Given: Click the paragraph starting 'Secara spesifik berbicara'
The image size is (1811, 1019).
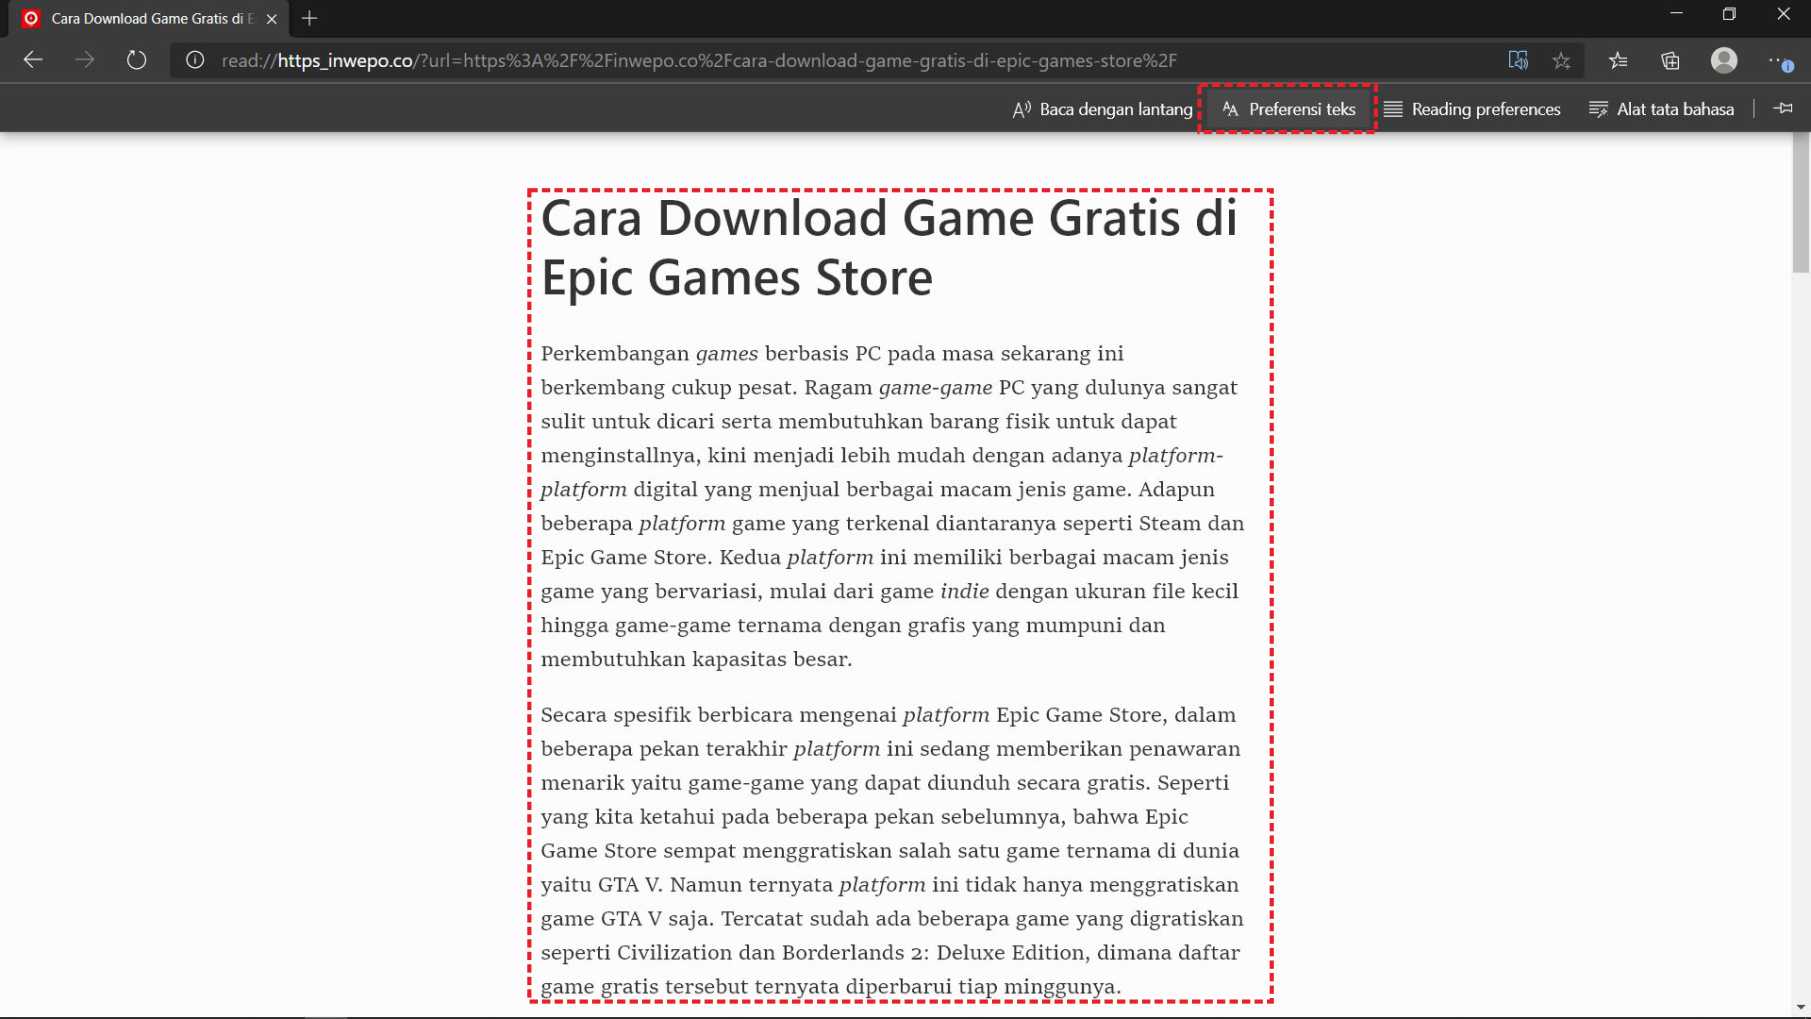Looking at the screenshot, I should coord(892,850).
